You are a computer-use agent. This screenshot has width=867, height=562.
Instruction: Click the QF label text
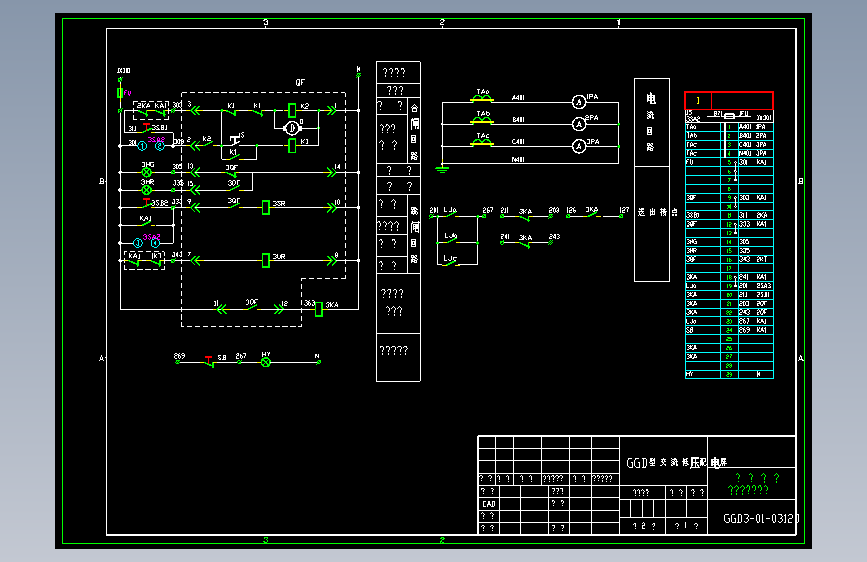(x=300, y=82)
